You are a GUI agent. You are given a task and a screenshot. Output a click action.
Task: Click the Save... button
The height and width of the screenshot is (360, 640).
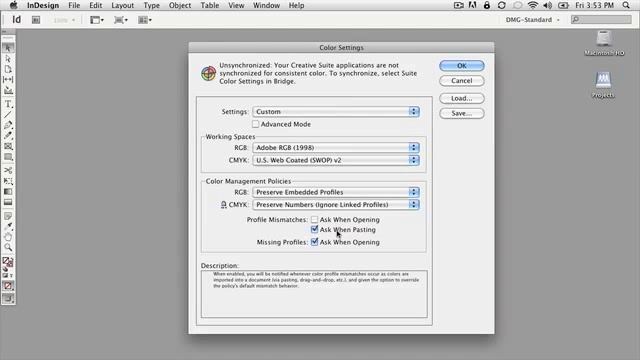pos(462,113)
